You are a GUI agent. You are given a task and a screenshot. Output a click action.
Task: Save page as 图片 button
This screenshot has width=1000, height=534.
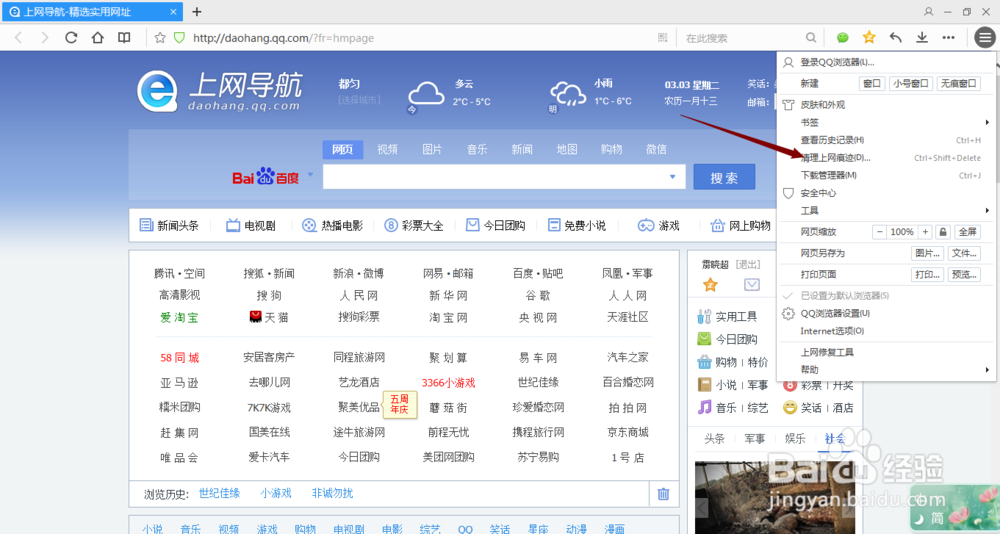(927, 253)
